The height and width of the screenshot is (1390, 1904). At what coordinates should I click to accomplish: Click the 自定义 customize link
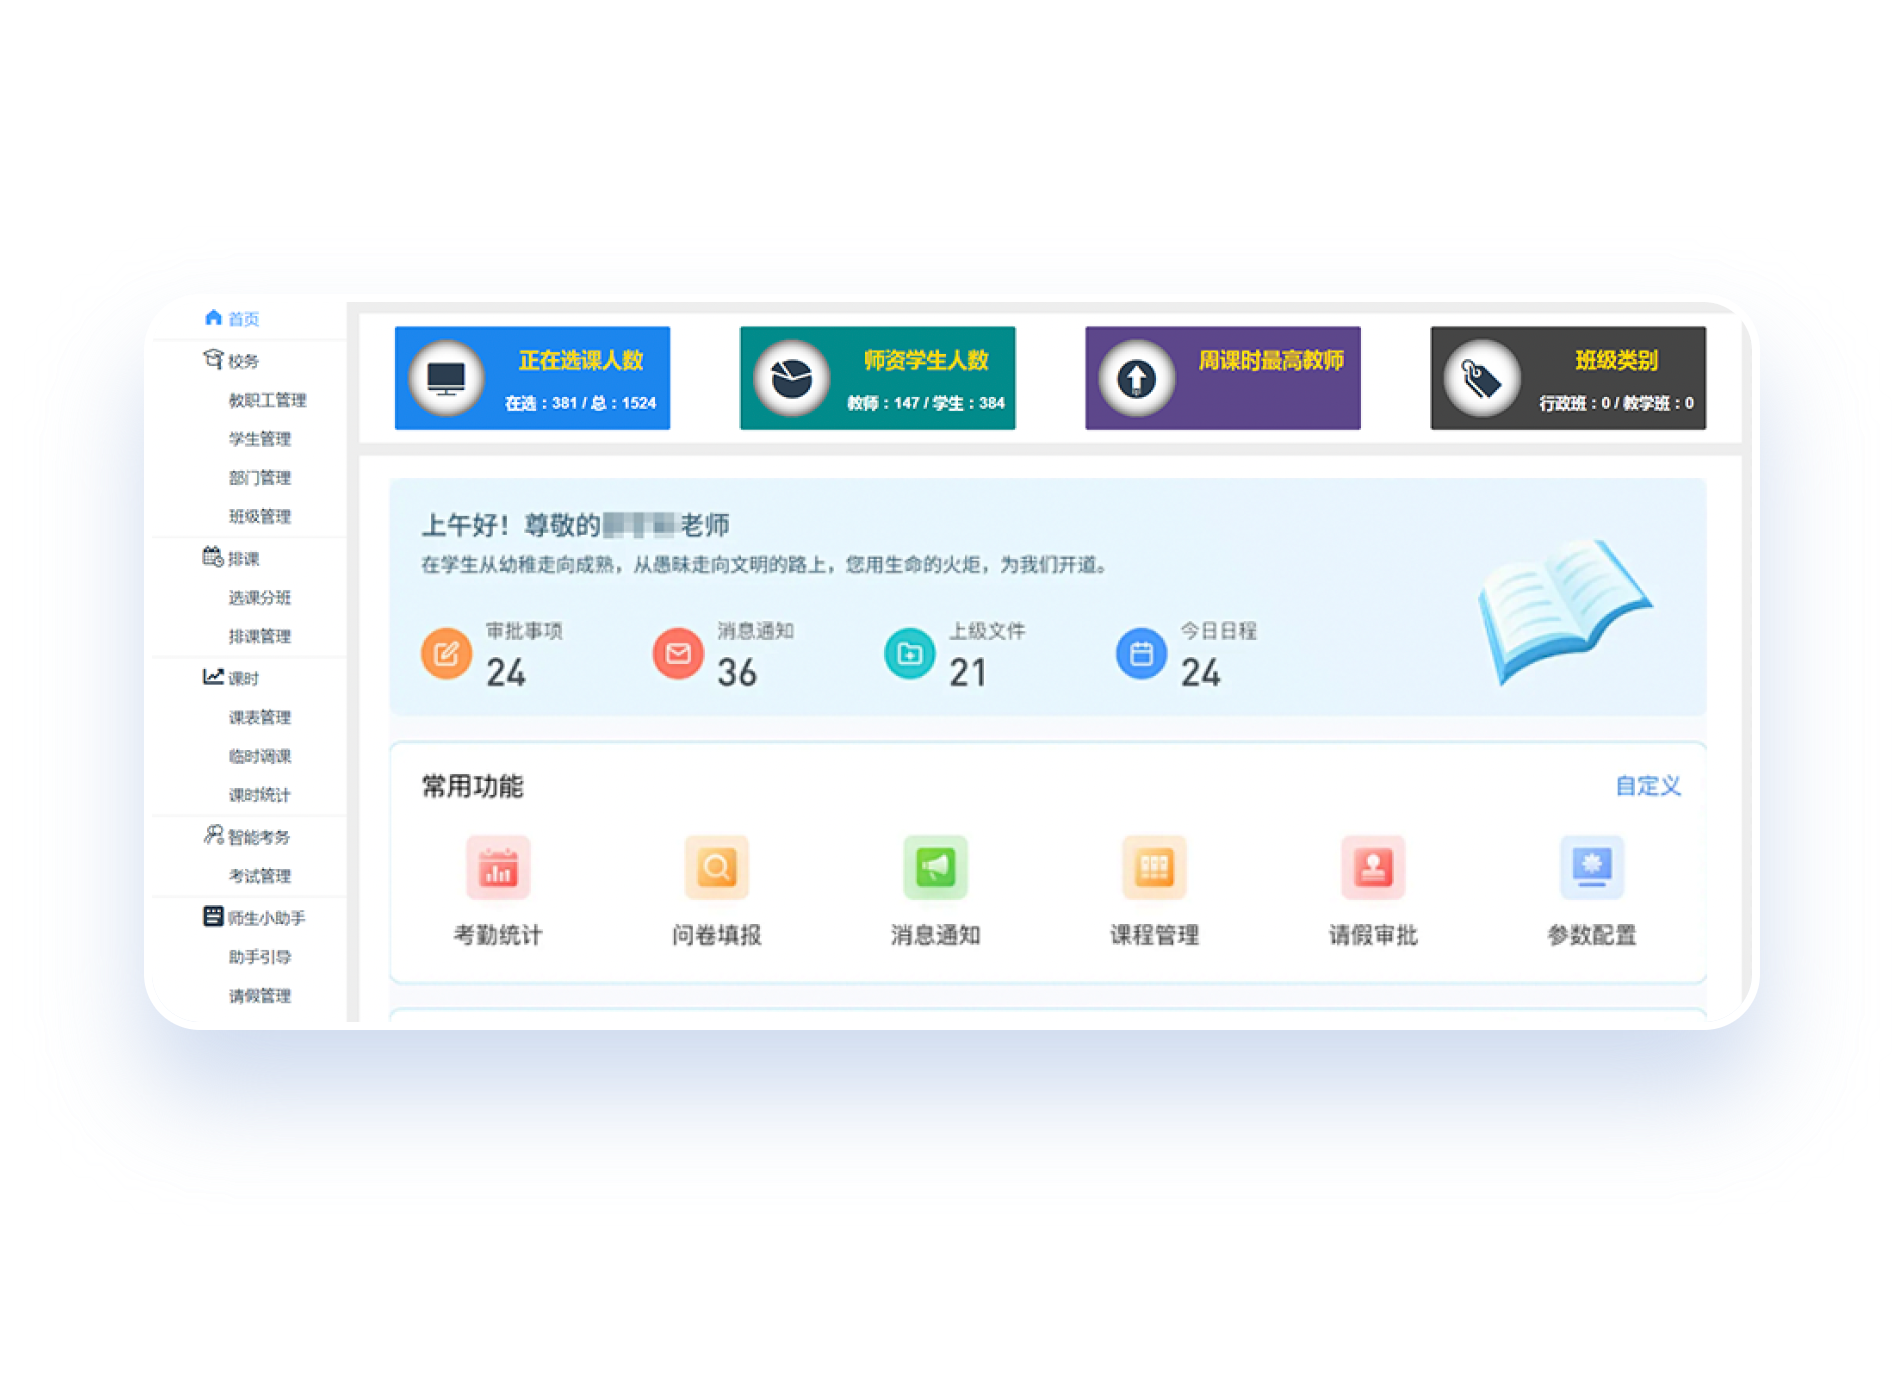(x=1647, y=786)
